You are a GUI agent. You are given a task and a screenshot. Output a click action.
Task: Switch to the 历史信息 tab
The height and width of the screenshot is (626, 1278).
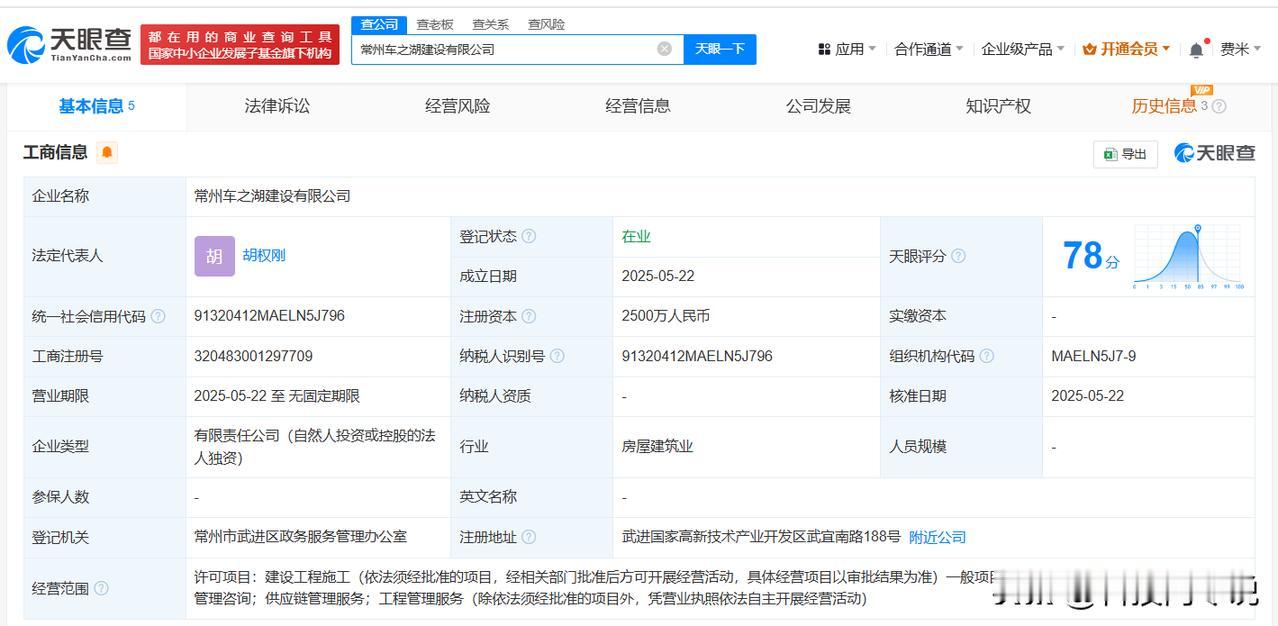[1164, 106]
